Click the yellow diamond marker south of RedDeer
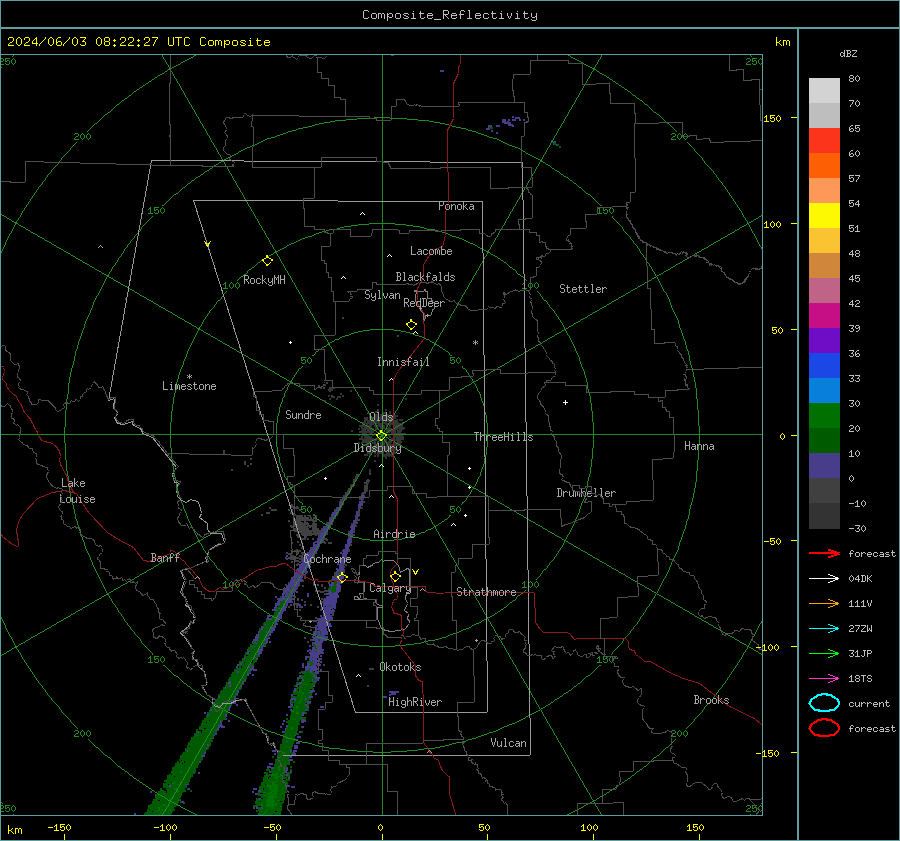Image resolution: width=900 pixels, height=841 pixels. tap(411, 325)
